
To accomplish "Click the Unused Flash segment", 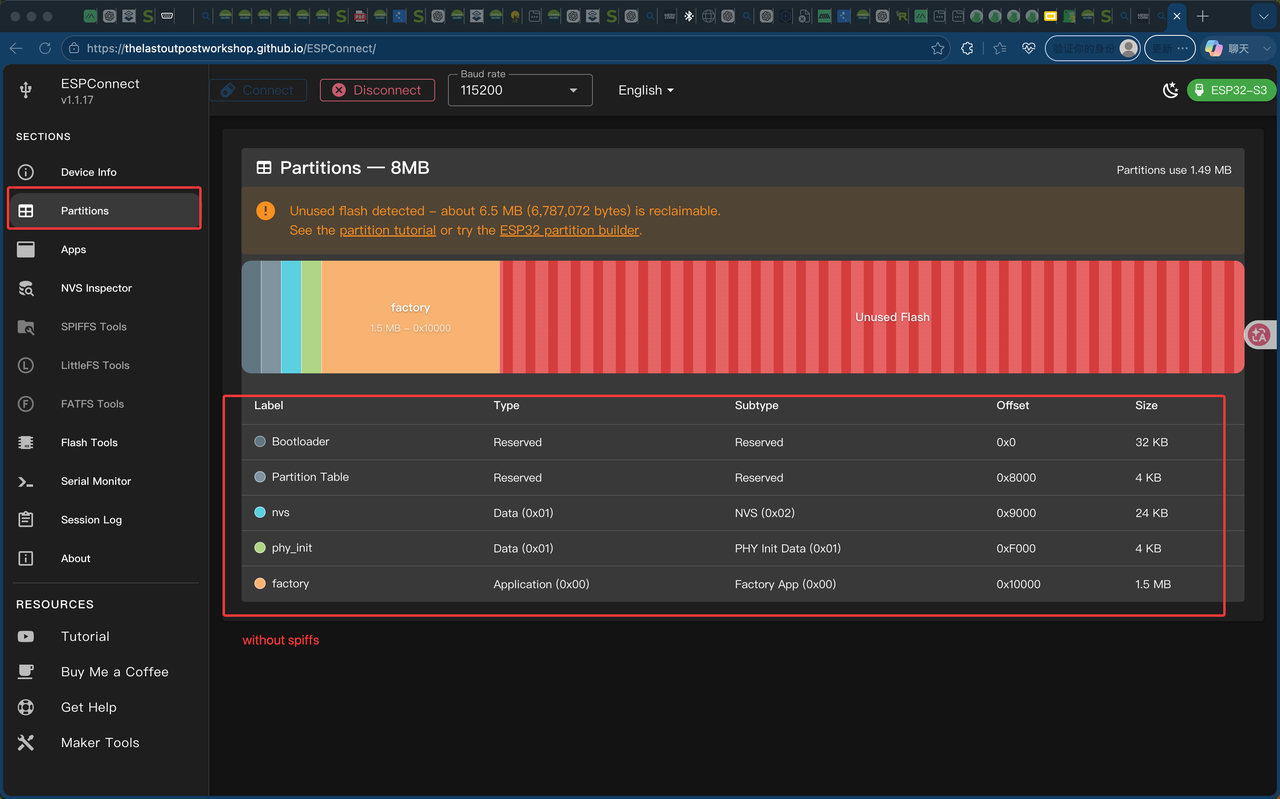I will [872, 317].
